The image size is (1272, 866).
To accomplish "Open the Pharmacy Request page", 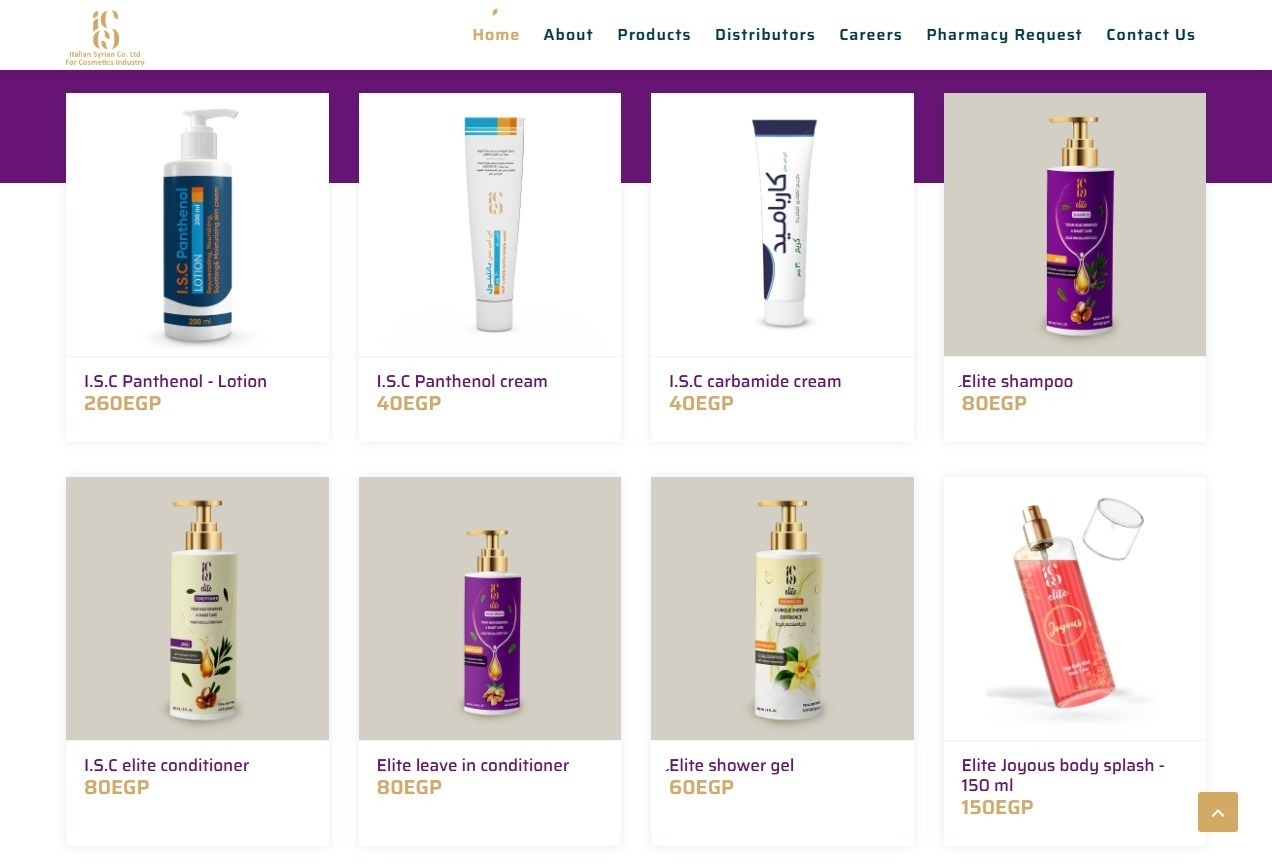I will (x=1004, y=35).
